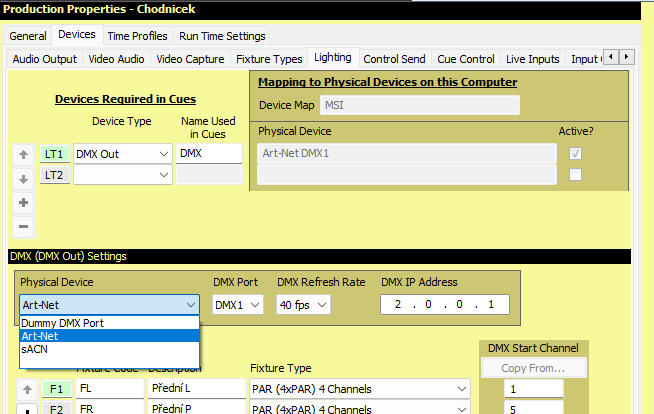Click the move-down arrow beside LT2

pyautogui.click(x=24, y=178)
